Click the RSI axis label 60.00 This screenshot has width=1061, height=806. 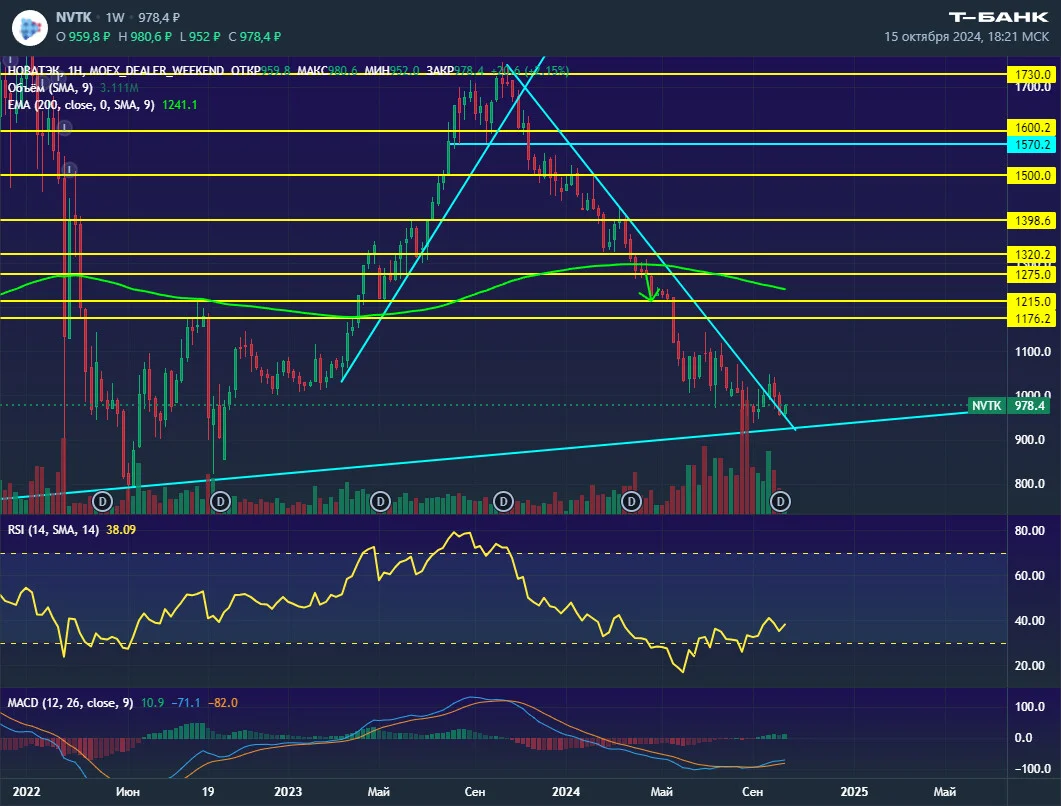[1029, 576]
